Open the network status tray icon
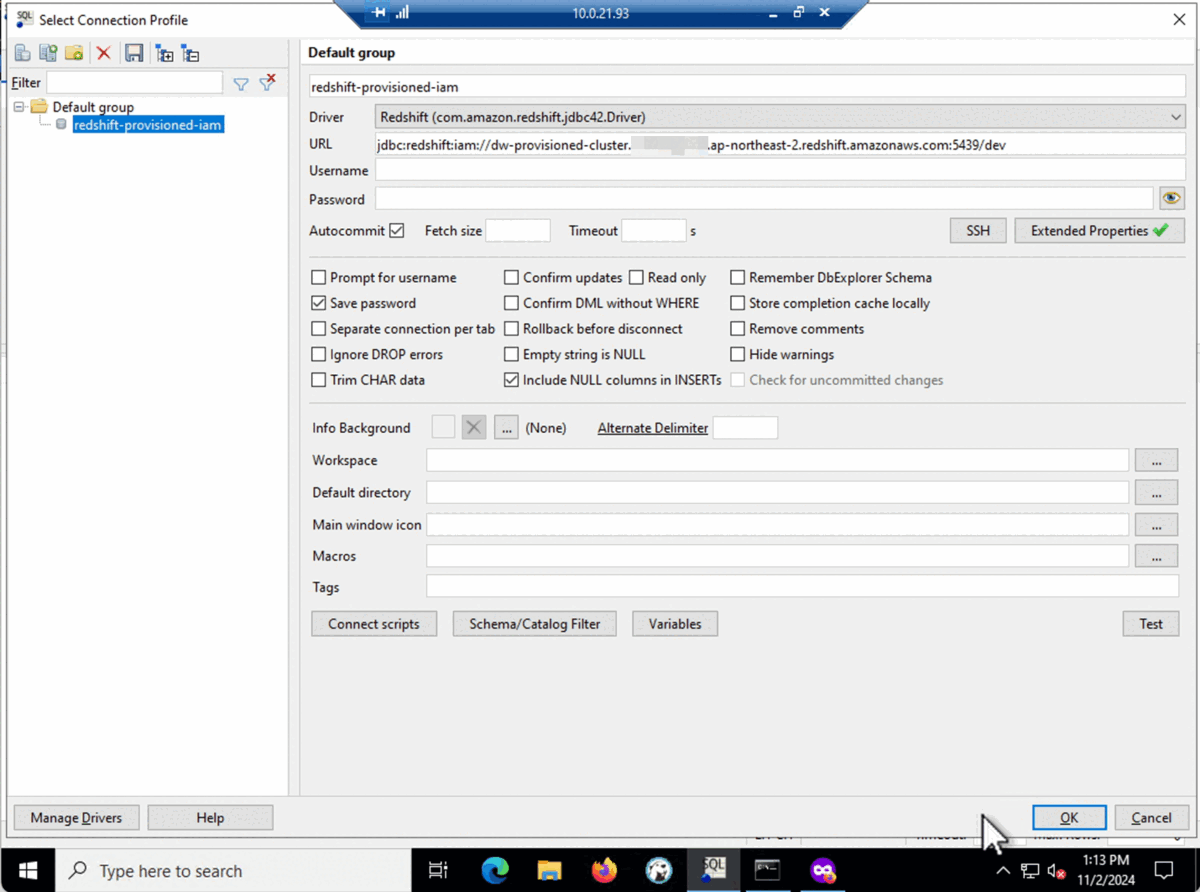Screen dimensions: 1200x892 click(x=1030, y=871)
